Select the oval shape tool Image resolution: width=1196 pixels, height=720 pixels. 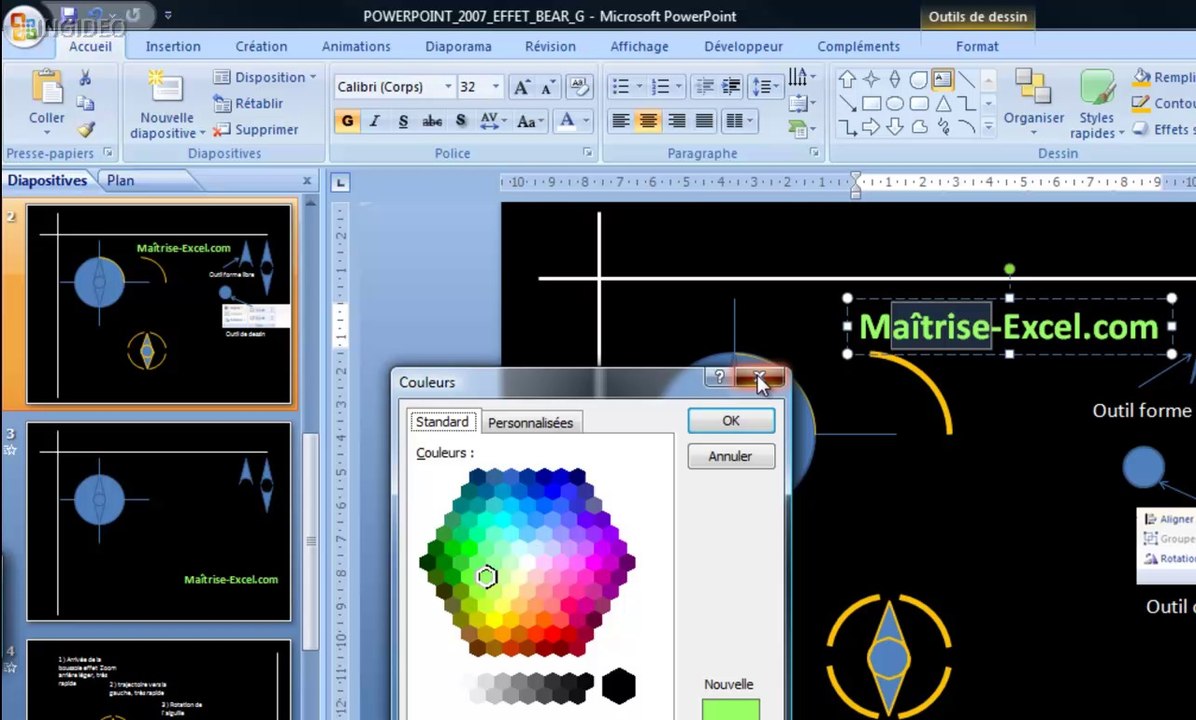click(895, 104)
